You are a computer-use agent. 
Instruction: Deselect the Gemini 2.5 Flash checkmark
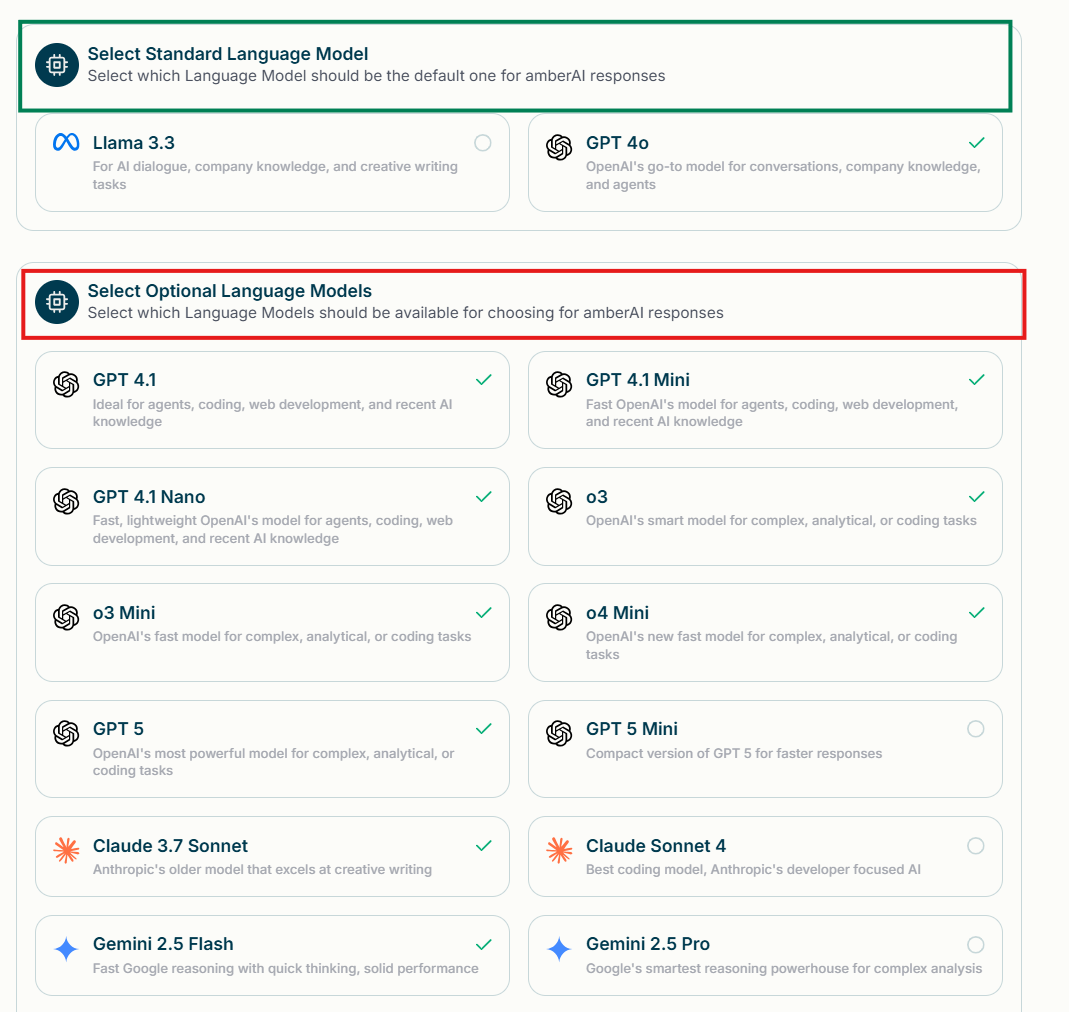[x=483, y=944]
